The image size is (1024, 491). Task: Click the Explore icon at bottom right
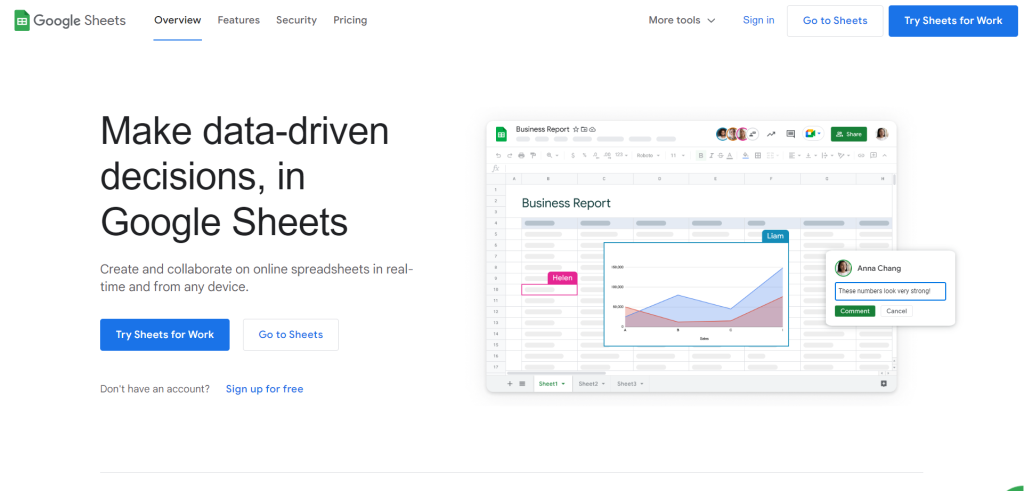click(884, 384)
